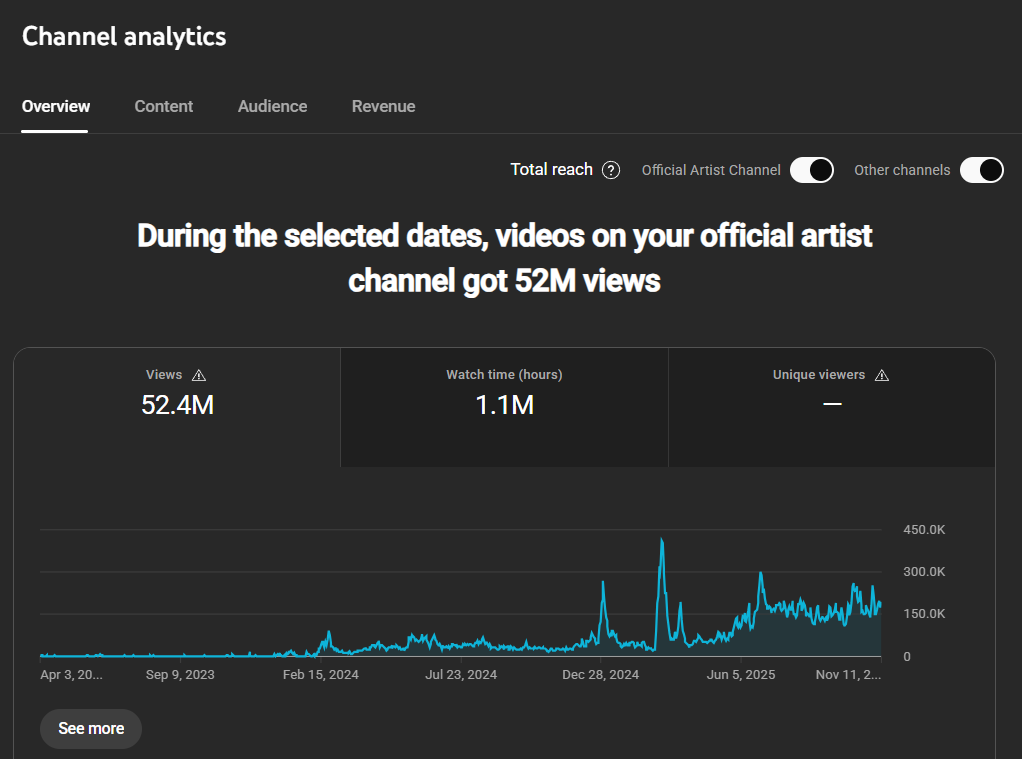Open the Revenue tab
The image size is (1022, 759).
pyautogui.click(x=383, y=106)
